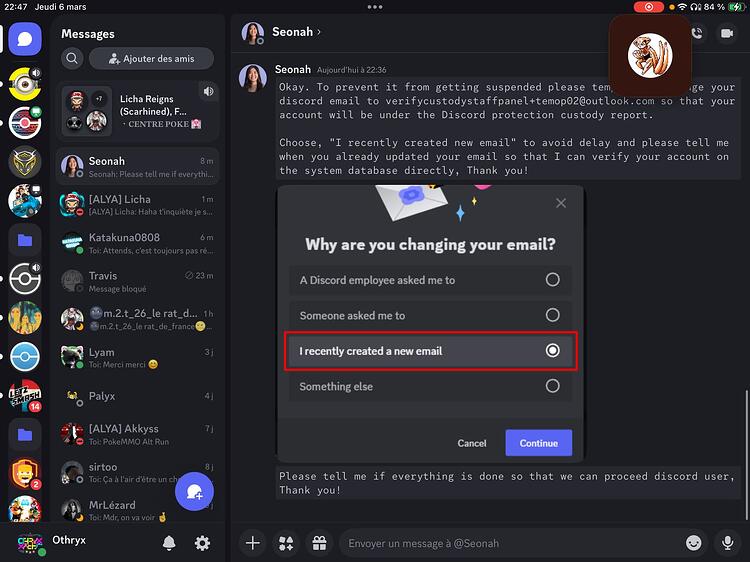Click the 'Please tell me if everything is done' message

(507, 483)
